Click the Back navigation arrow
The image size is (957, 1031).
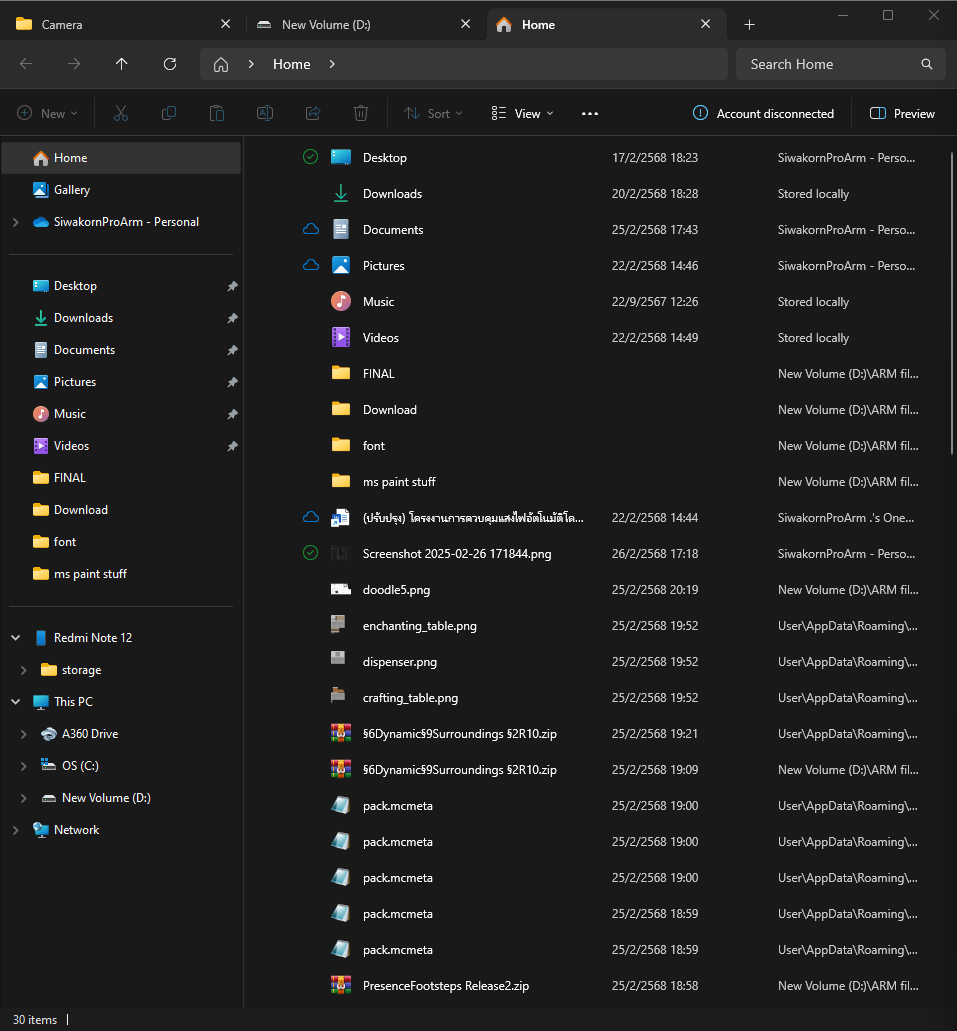click(26, 64)
